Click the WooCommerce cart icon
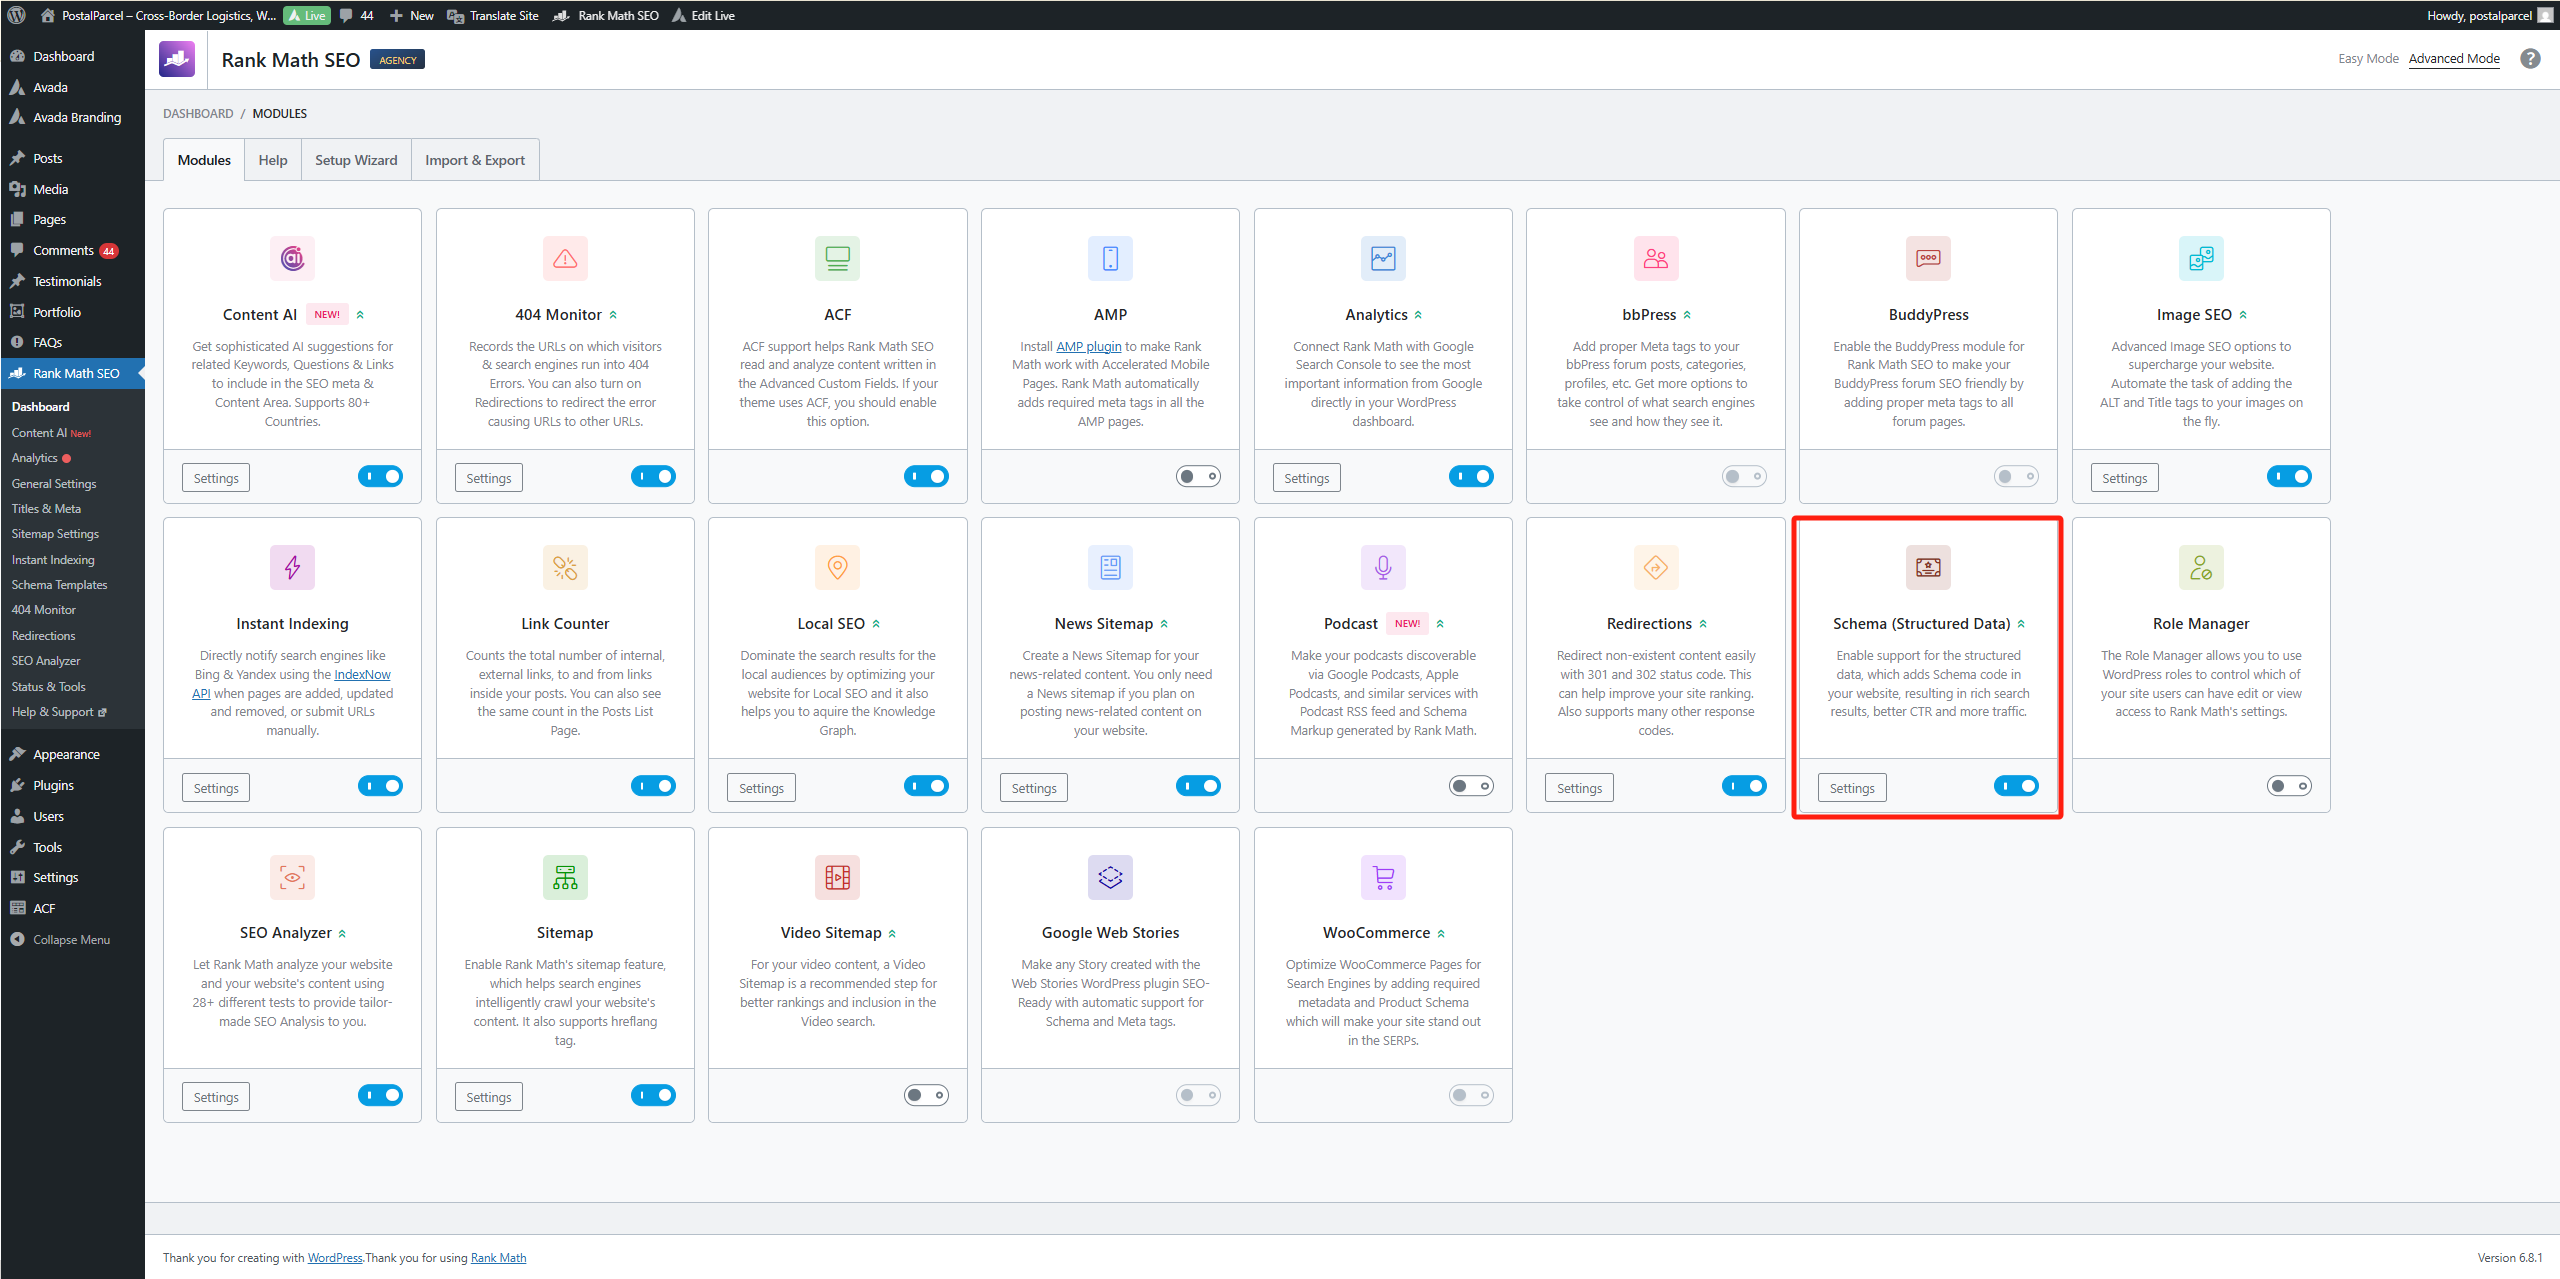 1383,877
